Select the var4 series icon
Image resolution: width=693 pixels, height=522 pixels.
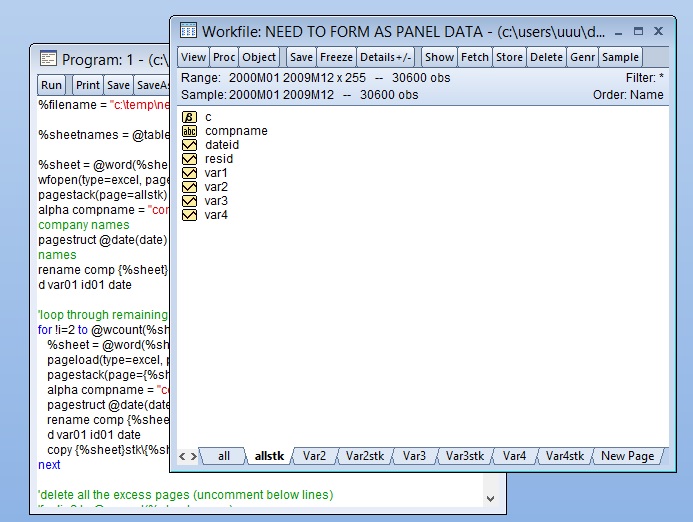coord(189,215)
